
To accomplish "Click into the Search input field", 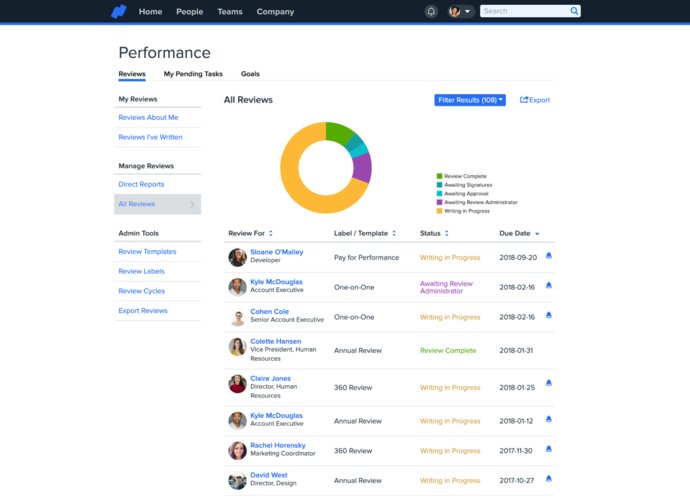I will [524, 12].
